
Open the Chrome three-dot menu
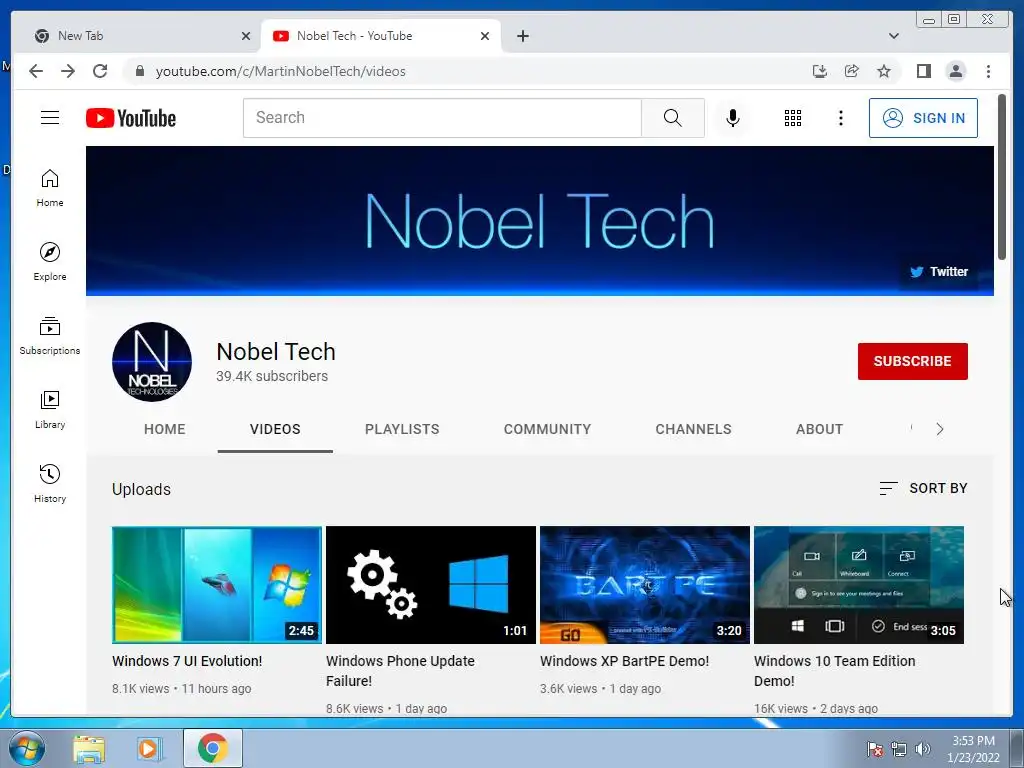[988, 71]
